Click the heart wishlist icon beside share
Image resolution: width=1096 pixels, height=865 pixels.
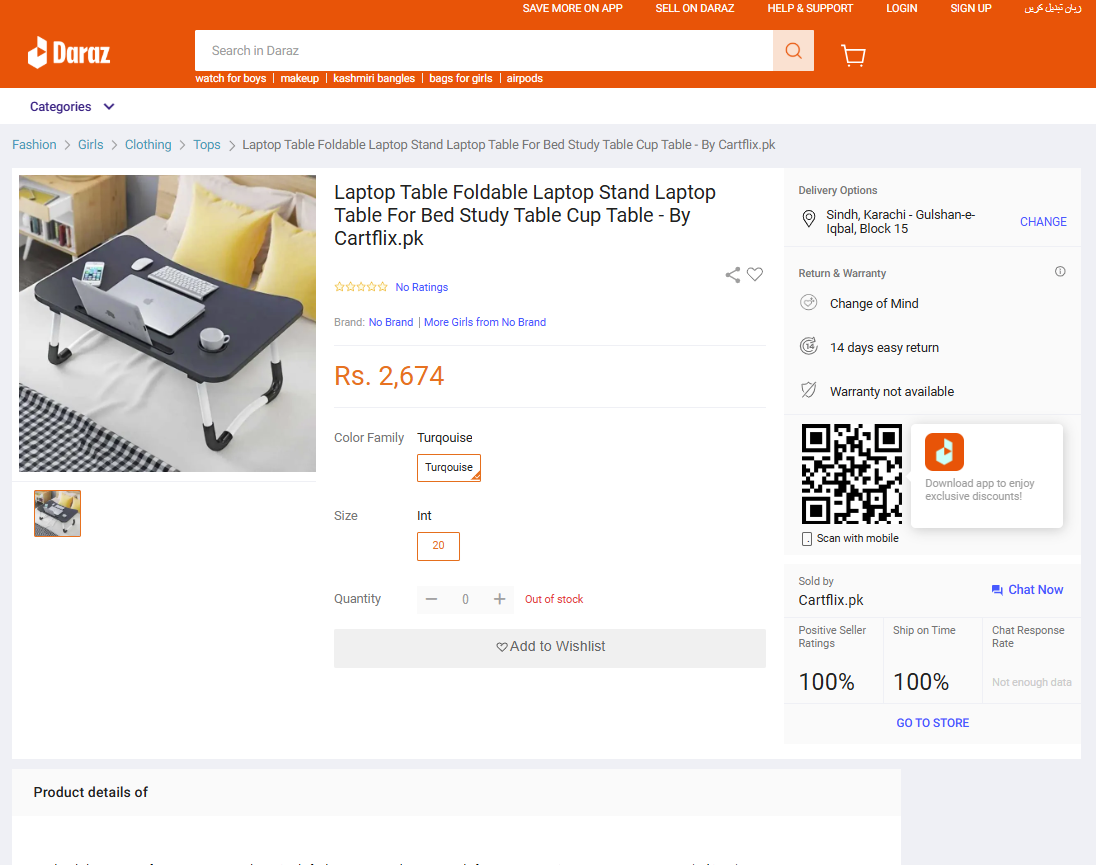coord(755,275)
